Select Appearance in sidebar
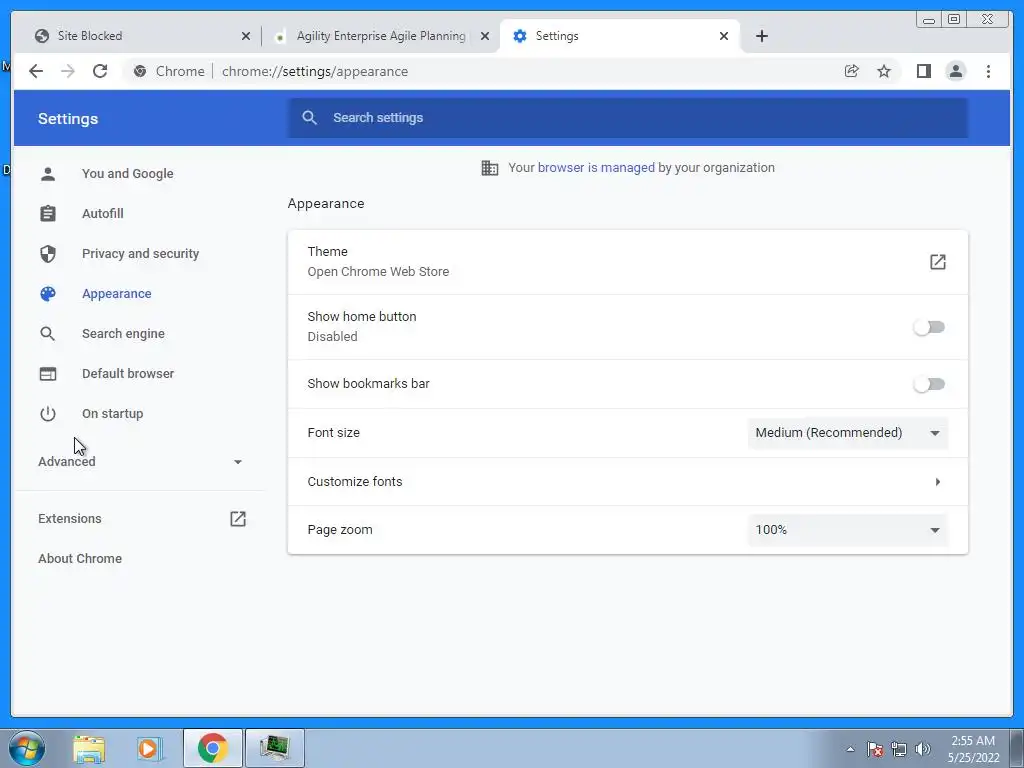This screenshot has width=1024, height=768. pyautogui.click(x=116, y=294)
